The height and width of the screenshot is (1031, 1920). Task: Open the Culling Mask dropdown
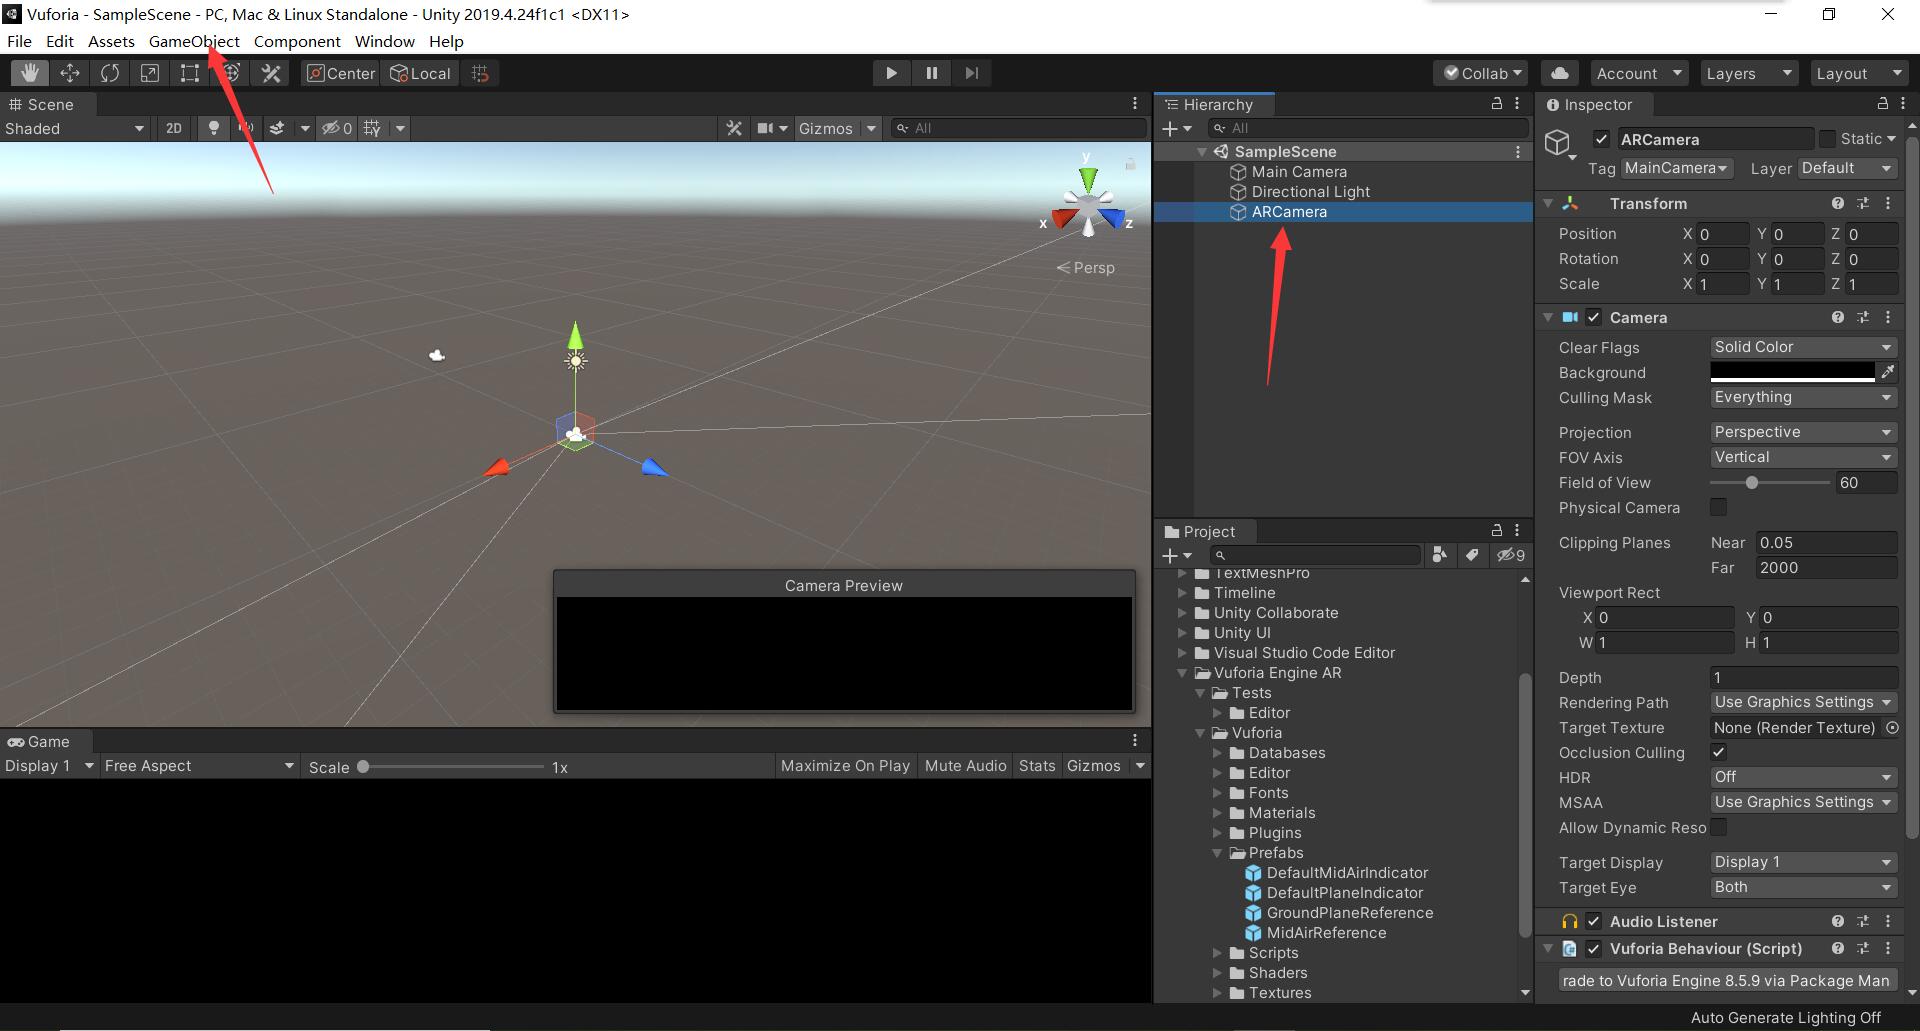[1803, 397]
